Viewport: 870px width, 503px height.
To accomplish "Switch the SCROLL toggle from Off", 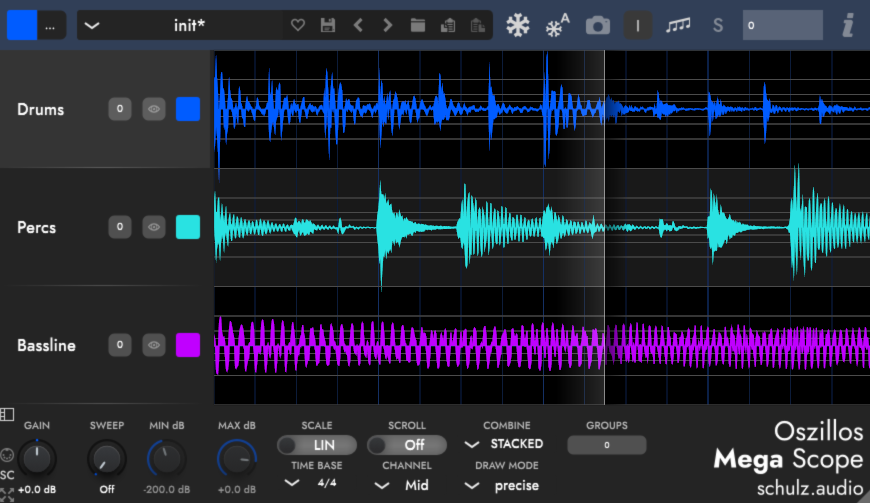I will coord(406,445).
